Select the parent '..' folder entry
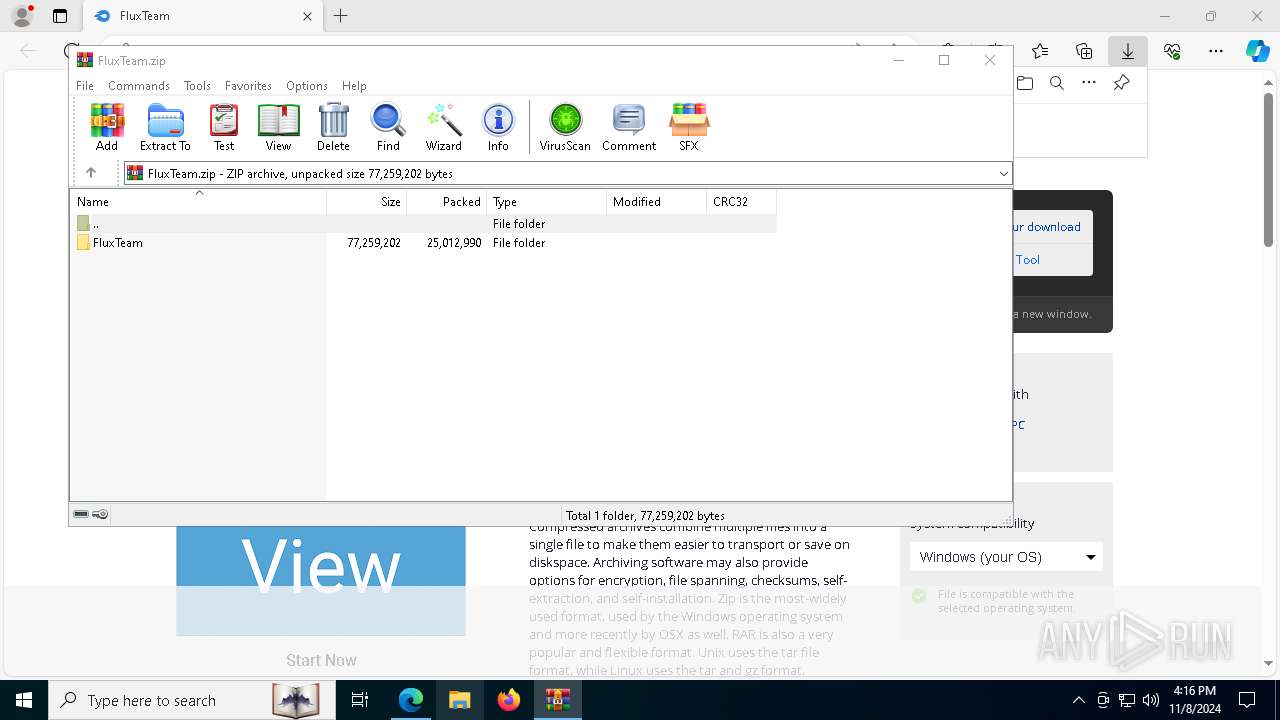The height and width of the screenshot is (720, 1280). (423, 224)
